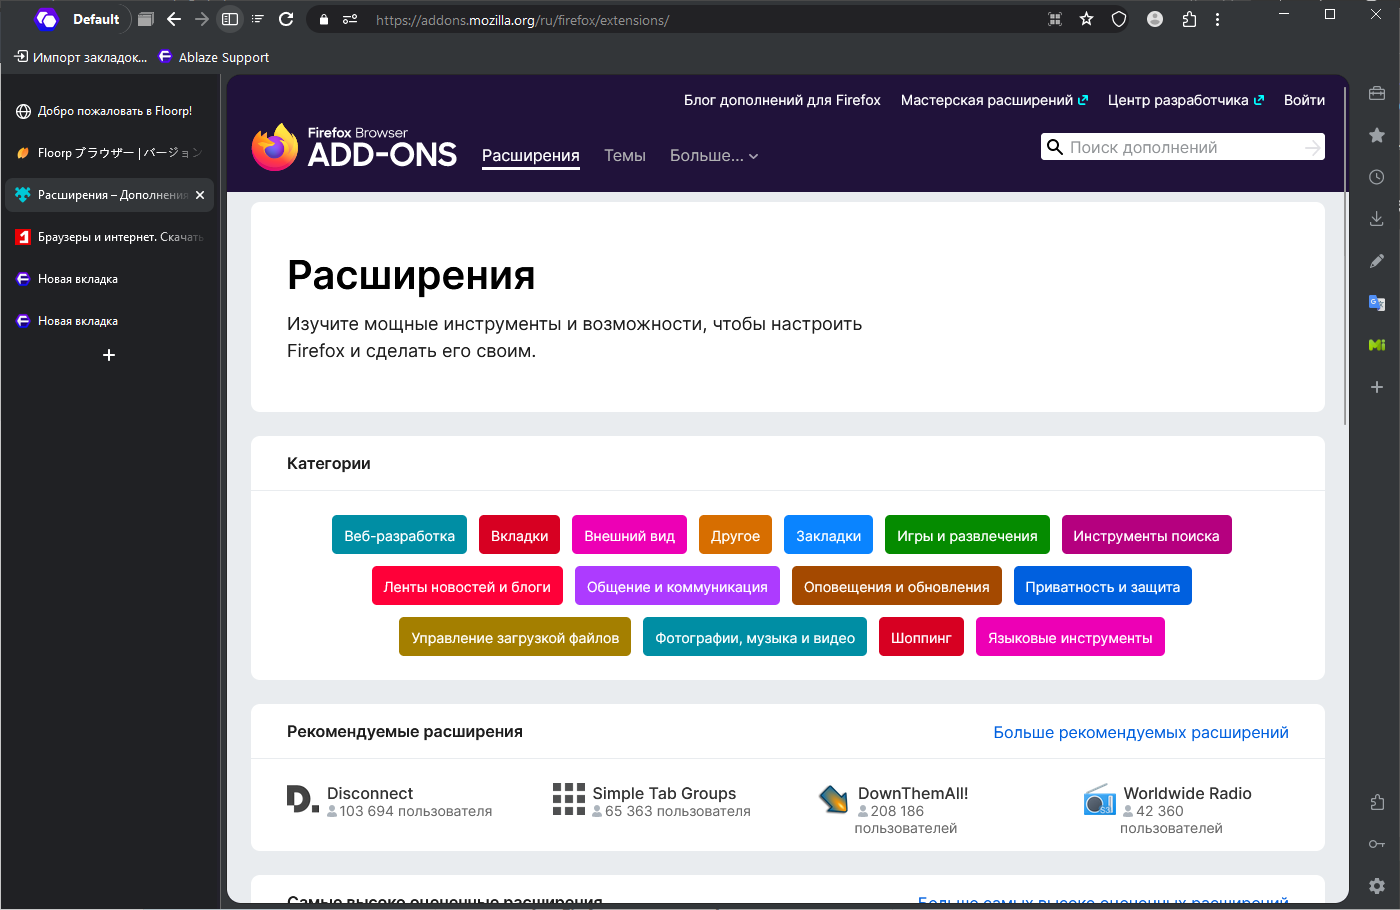Viewport: 1400px width, 910px height.
Task: Open the briefcase icon in right sidebar
Action: tap(1377, 93)
